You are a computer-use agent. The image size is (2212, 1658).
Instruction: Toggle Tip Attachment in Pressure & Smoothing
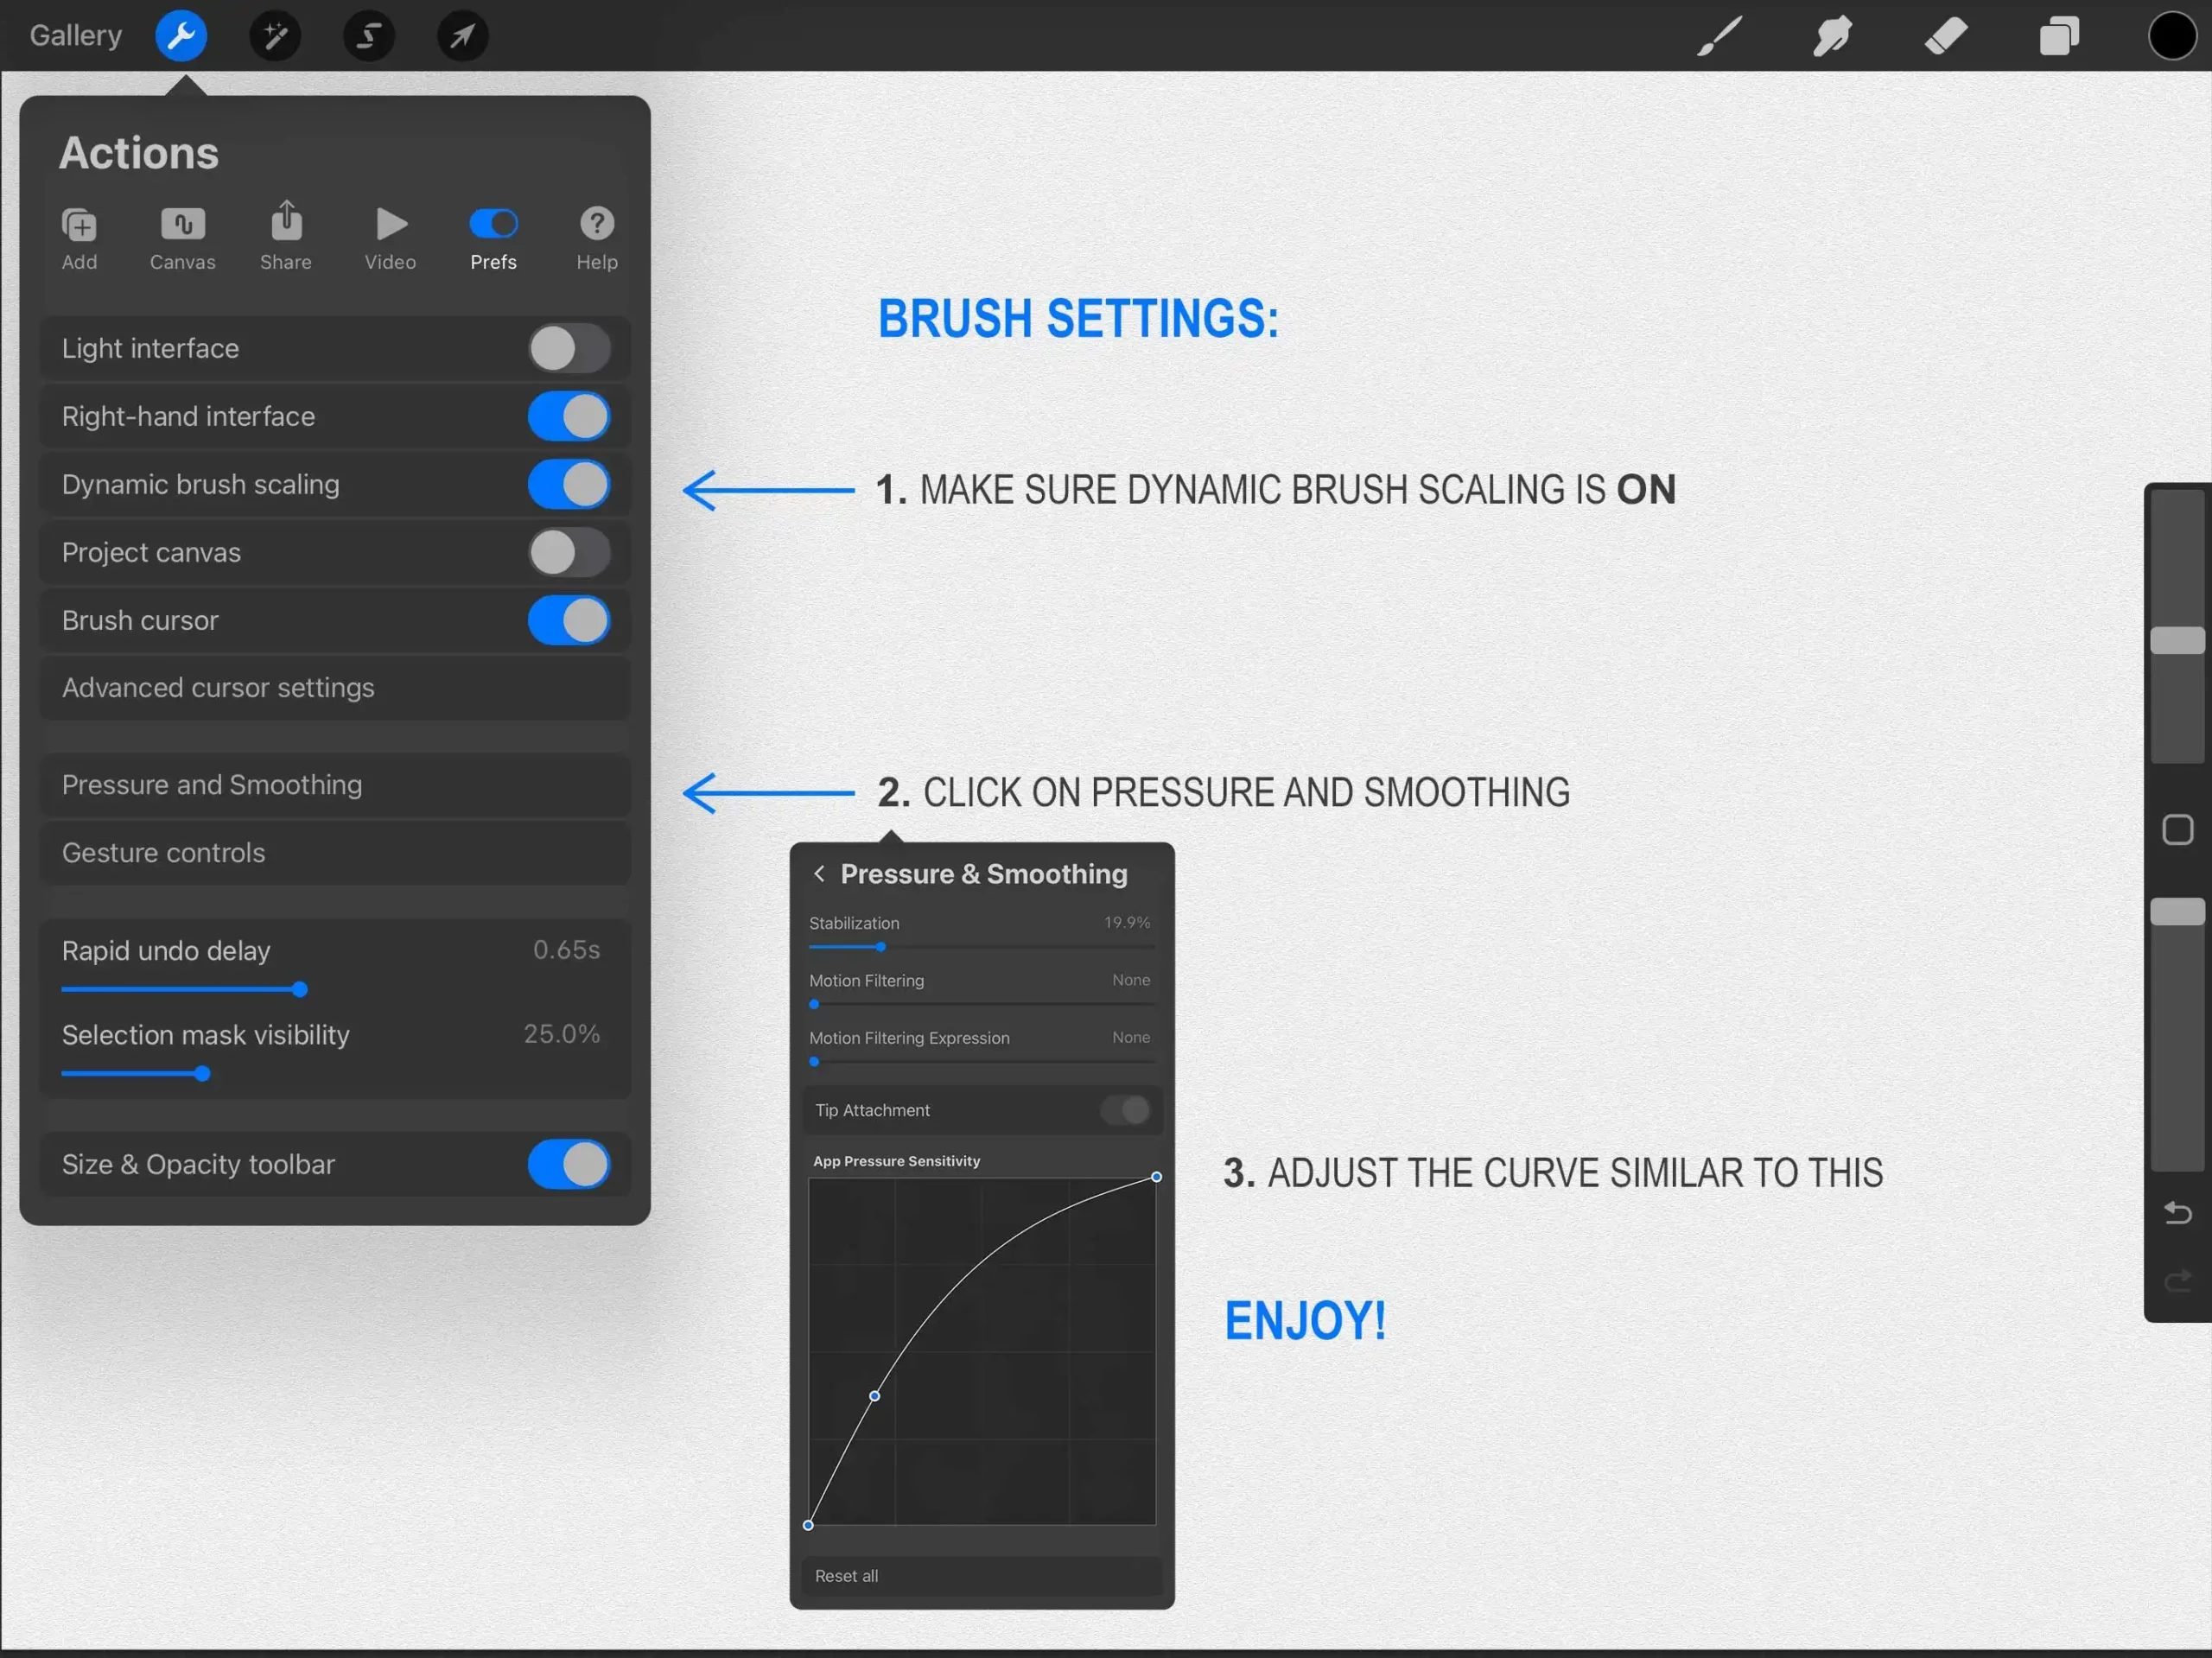(1126, 1110)
